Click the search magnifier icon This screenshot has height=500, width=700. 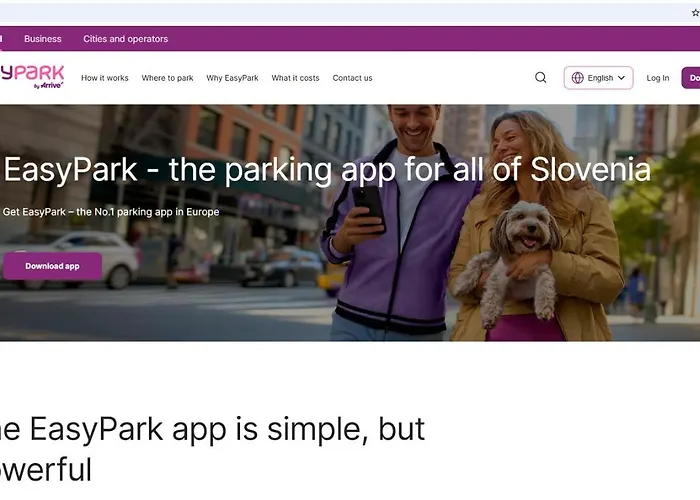[541, 78]
